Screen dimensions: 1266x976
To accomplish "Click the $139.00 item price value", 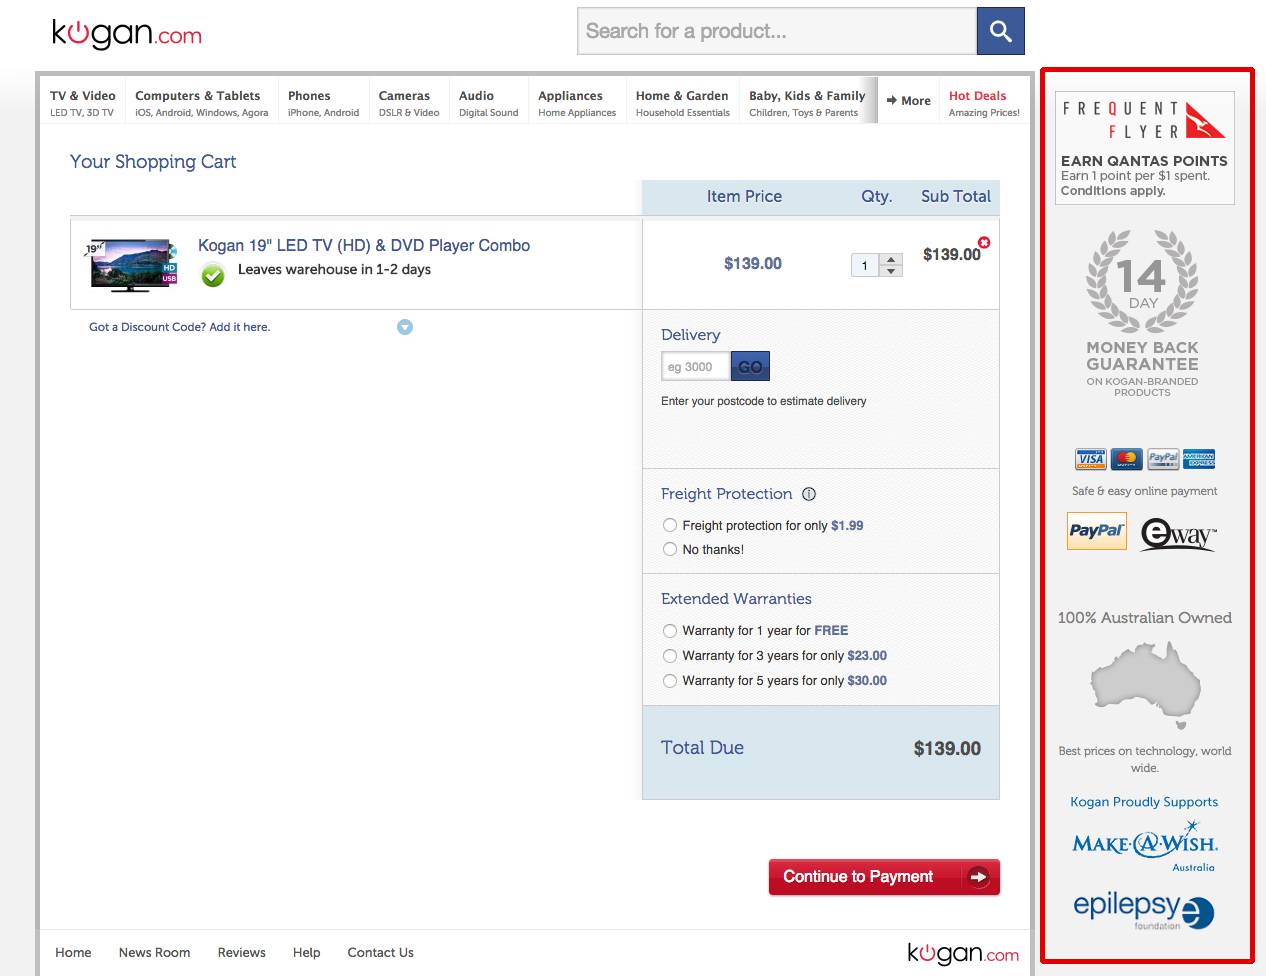I will pyautogui.click(x=753, y=264).
